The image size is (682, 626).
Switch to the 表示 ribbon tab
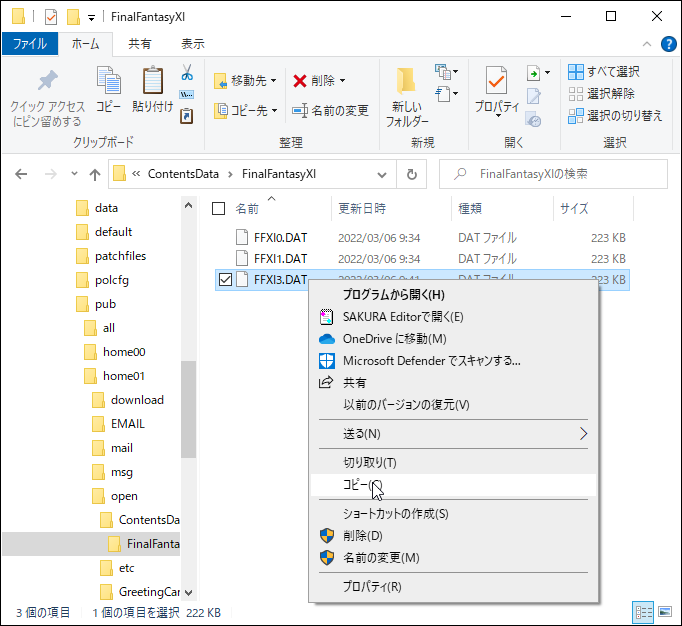(193, 44)
